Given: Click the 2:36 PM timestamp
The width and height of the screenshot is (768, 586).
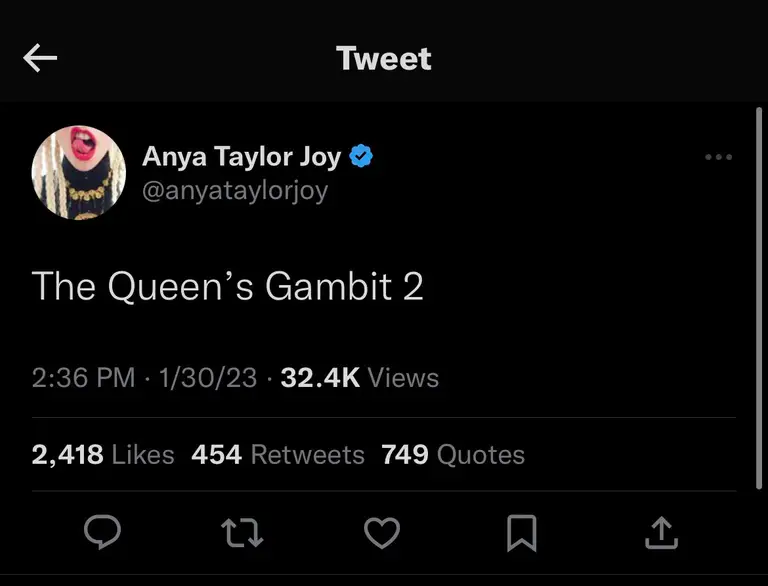Looking at the screenshot, I should coord(83,378).
